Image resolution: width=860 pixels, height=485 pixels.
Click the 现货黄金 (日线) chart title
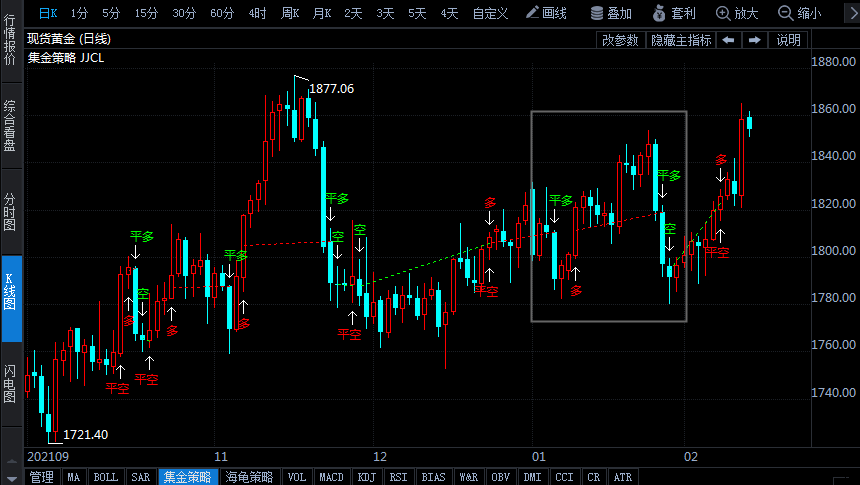(69, 38)
